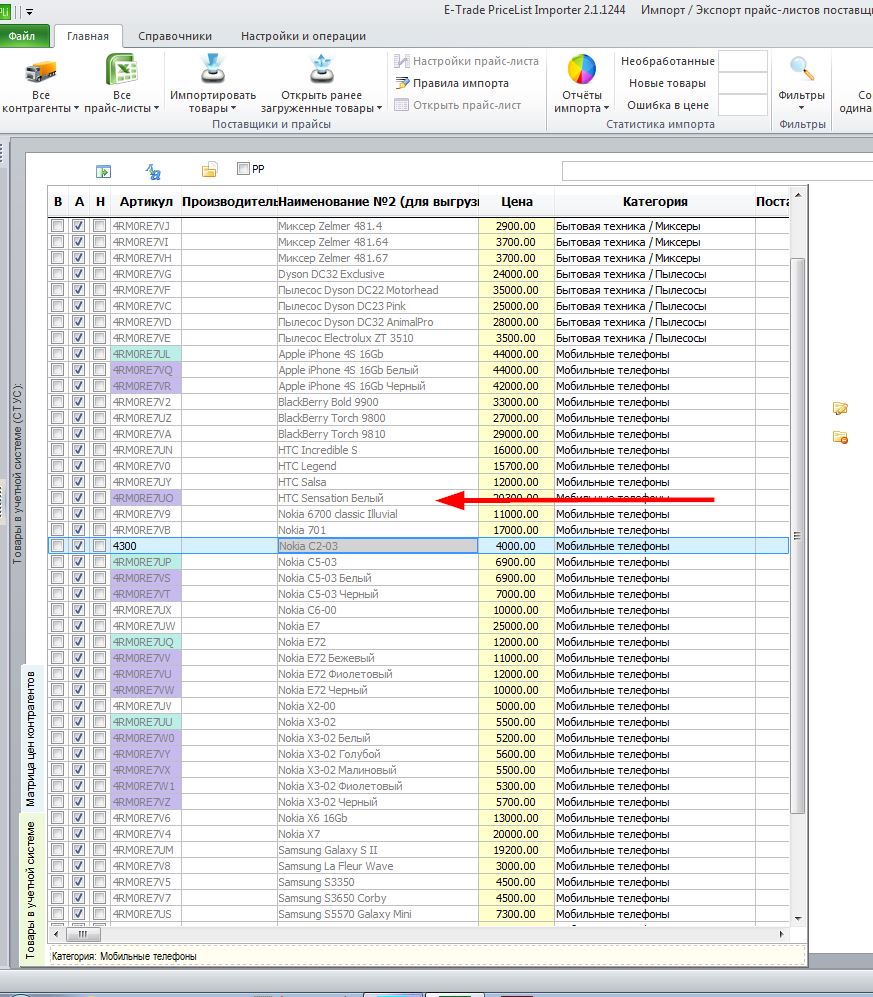The image size is (873, 997).
Task: Switch to 'Справочники' ribbon tab
Action: 175,36
